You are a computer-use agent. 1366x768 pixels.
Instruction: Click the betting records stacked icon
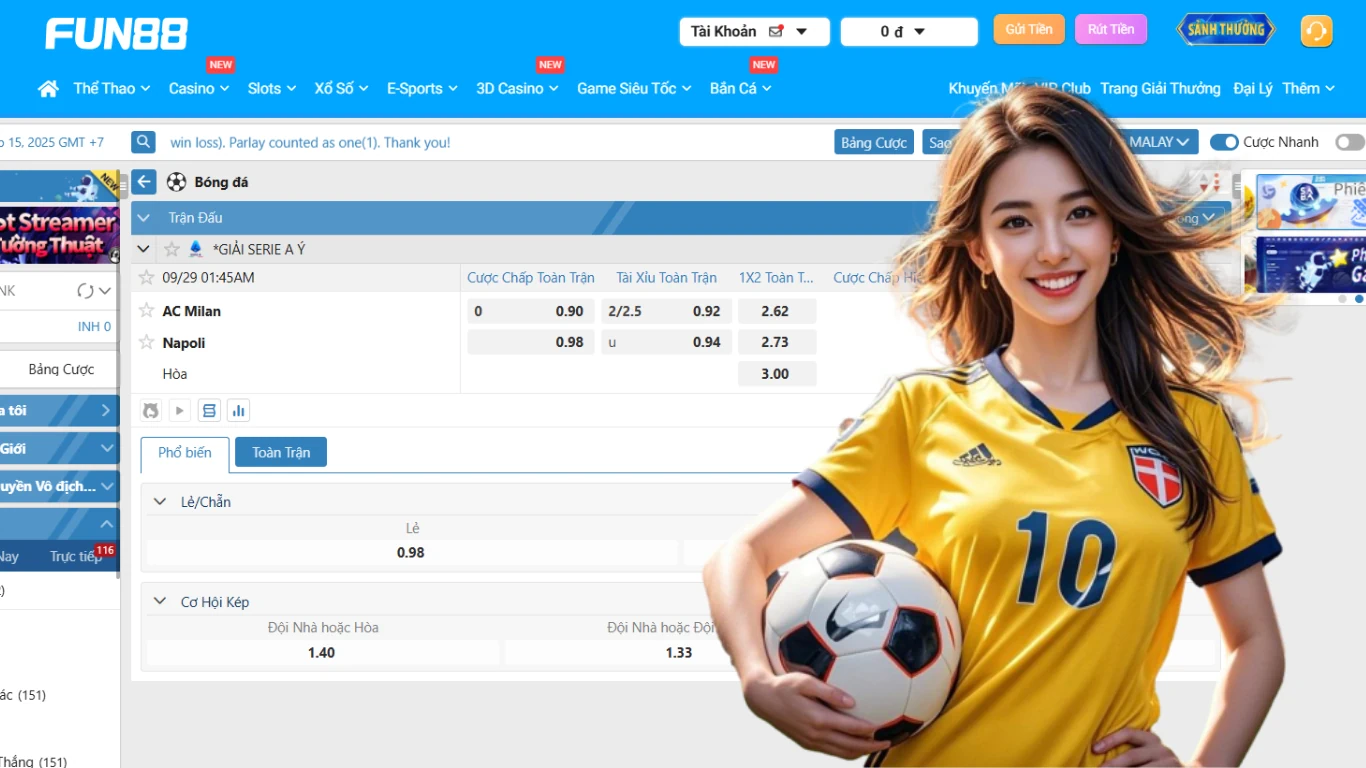[209, 410]
